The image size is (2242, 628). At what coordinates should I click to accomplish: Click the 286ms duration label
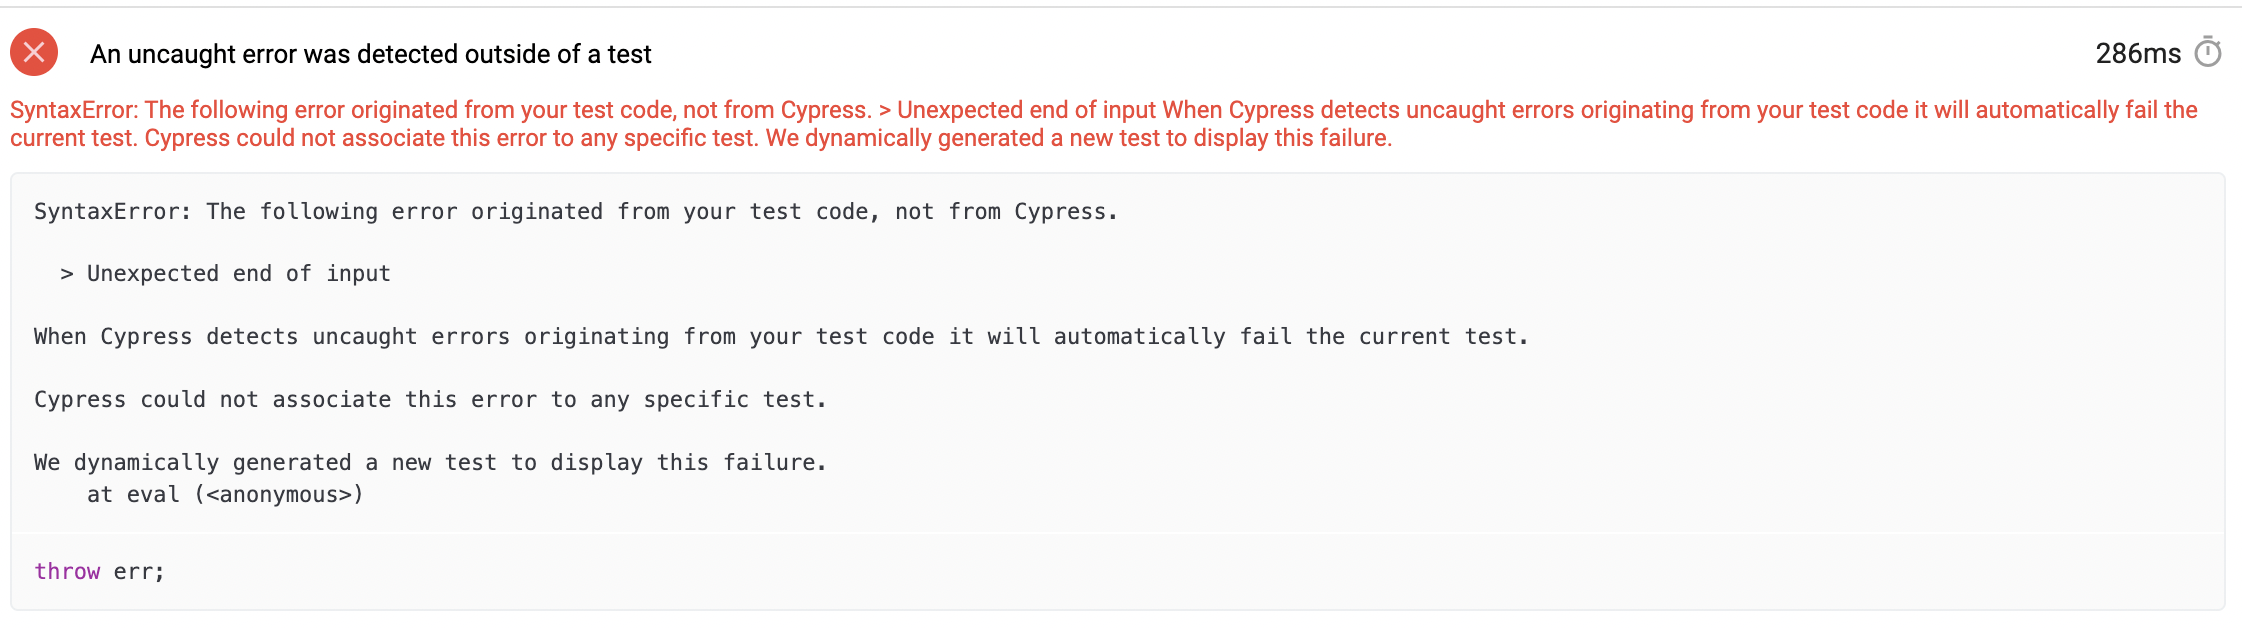[2138, 53]
